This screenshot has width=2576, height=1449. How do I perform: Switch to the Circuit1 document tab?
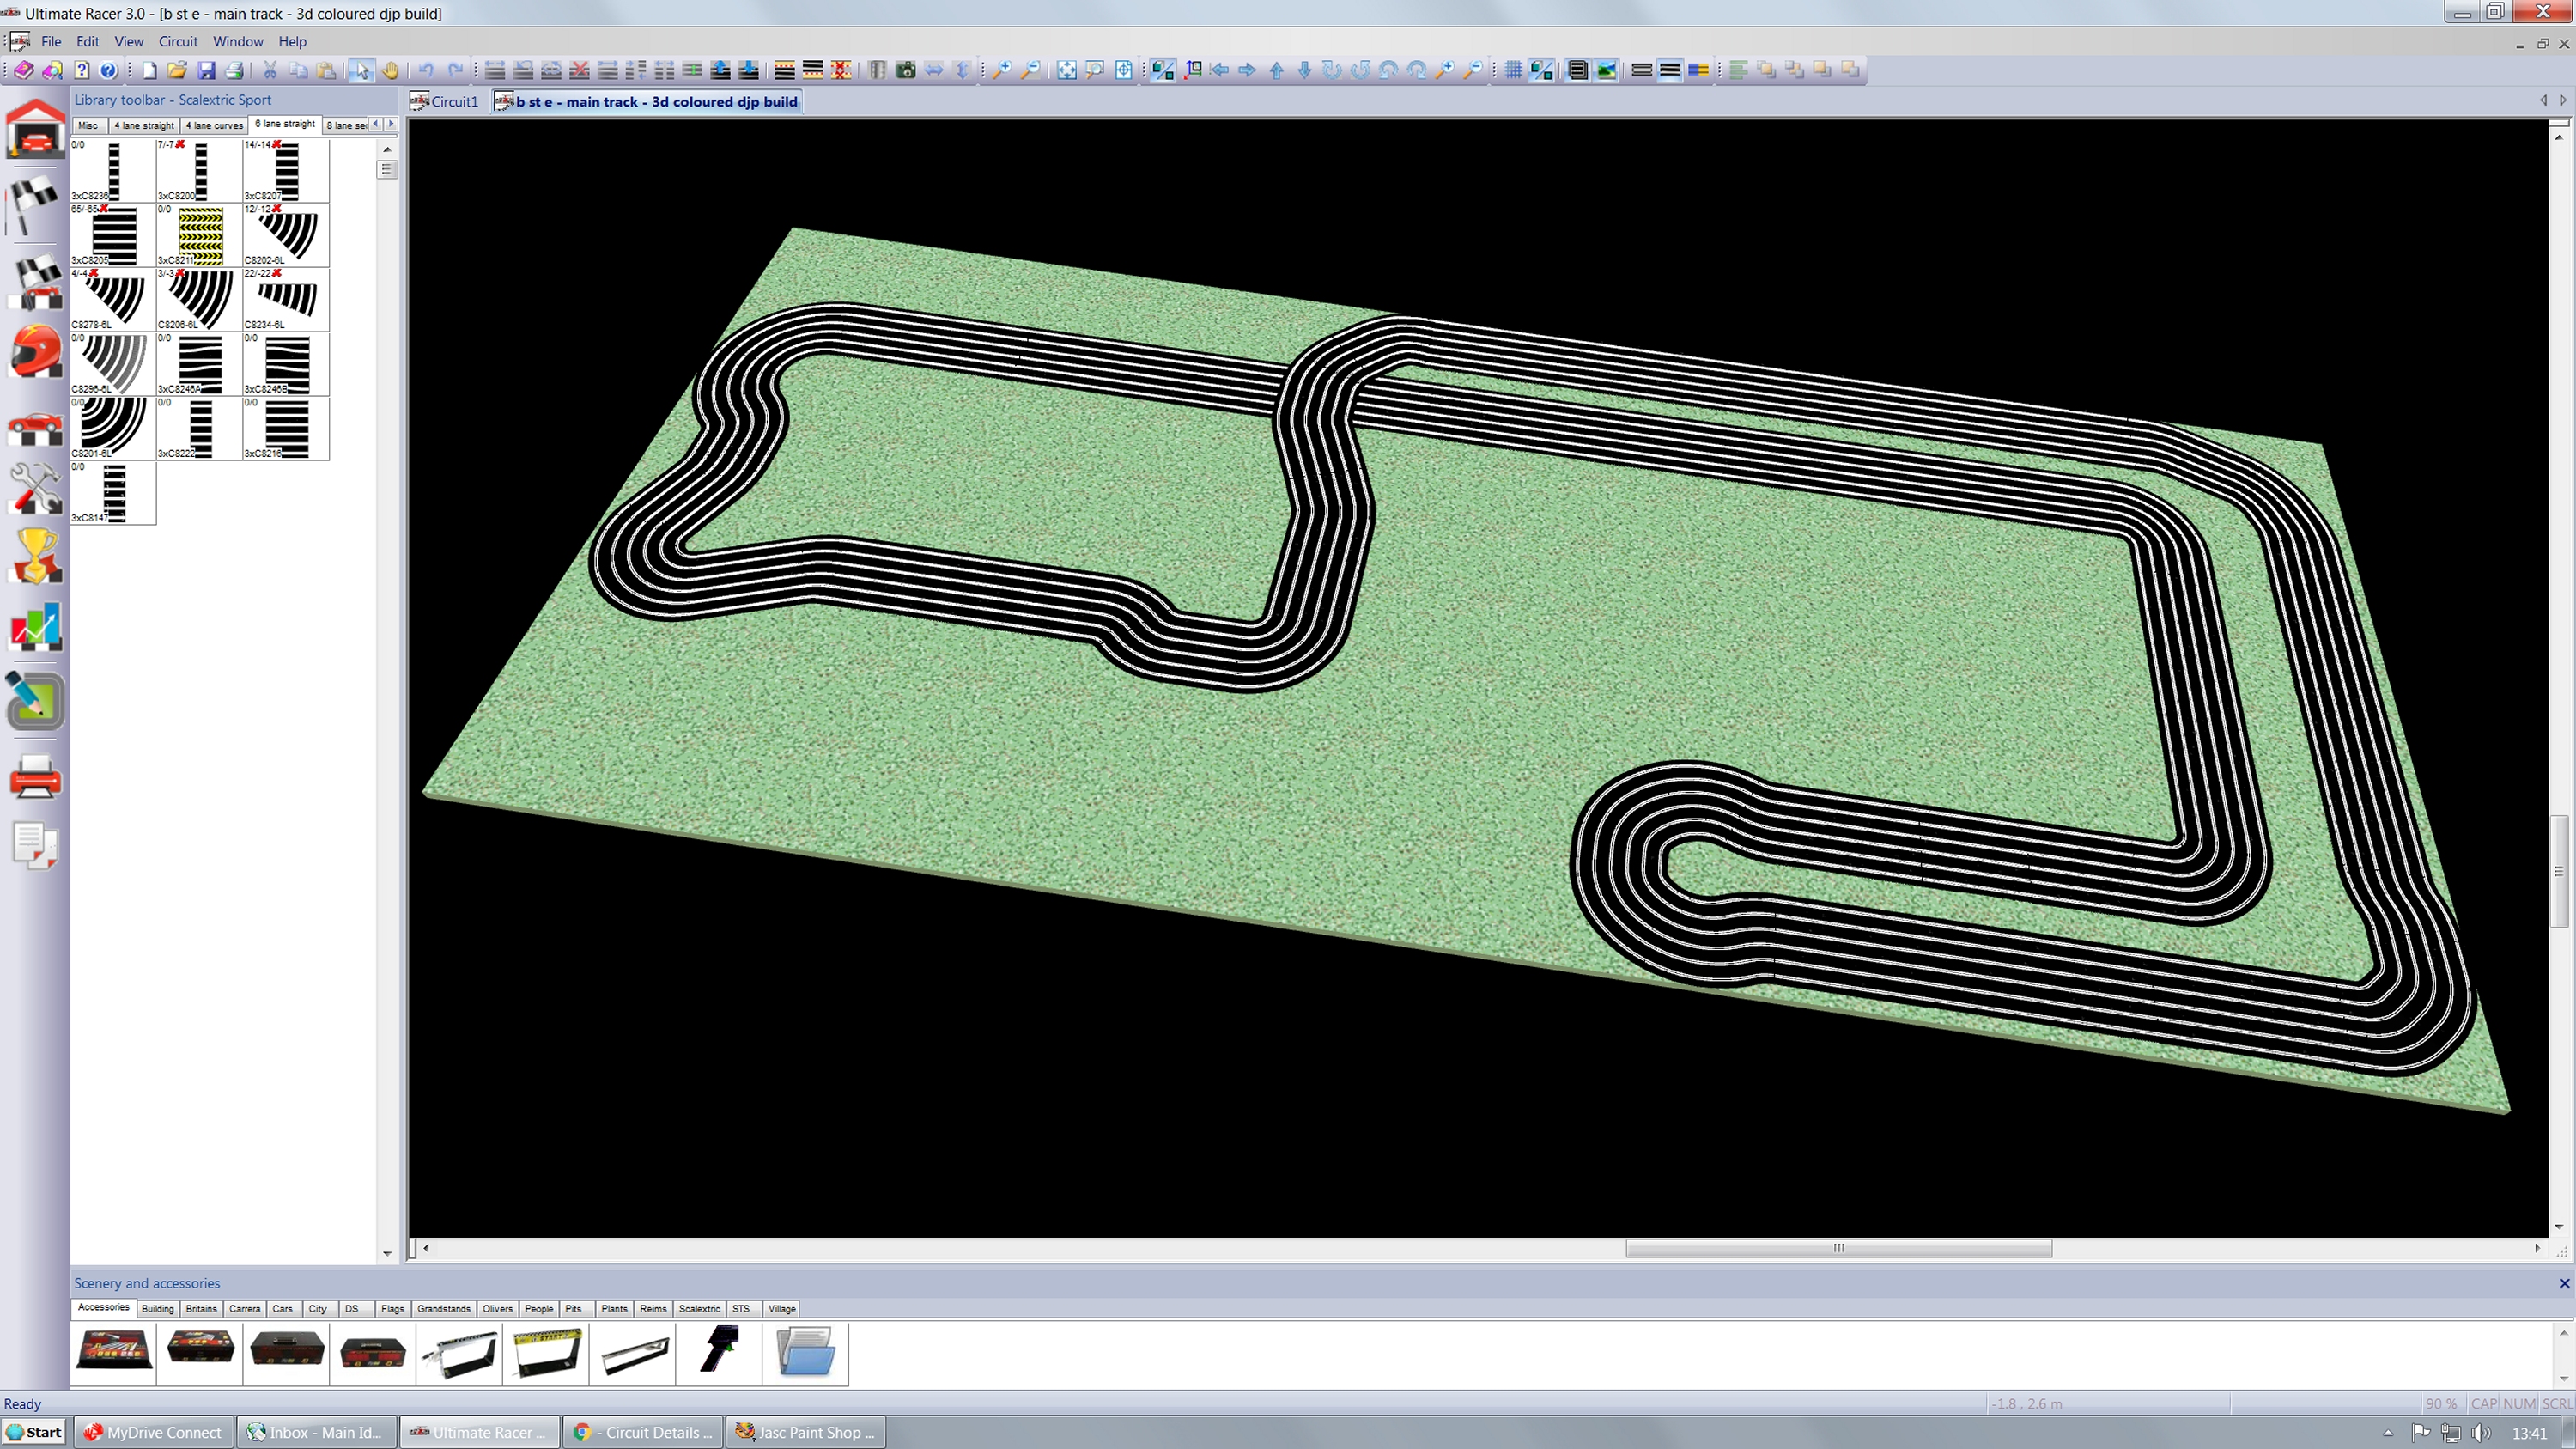point(446,102)
